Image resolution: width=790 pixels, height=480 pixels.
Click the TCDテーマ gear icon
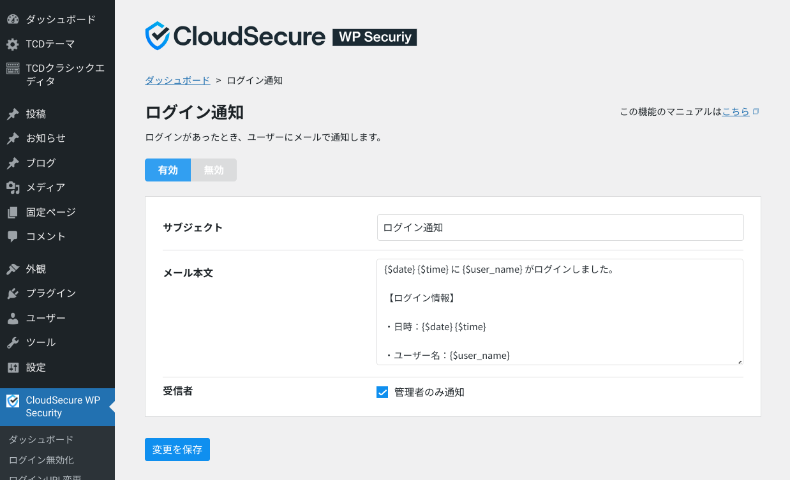coord(13,44)
